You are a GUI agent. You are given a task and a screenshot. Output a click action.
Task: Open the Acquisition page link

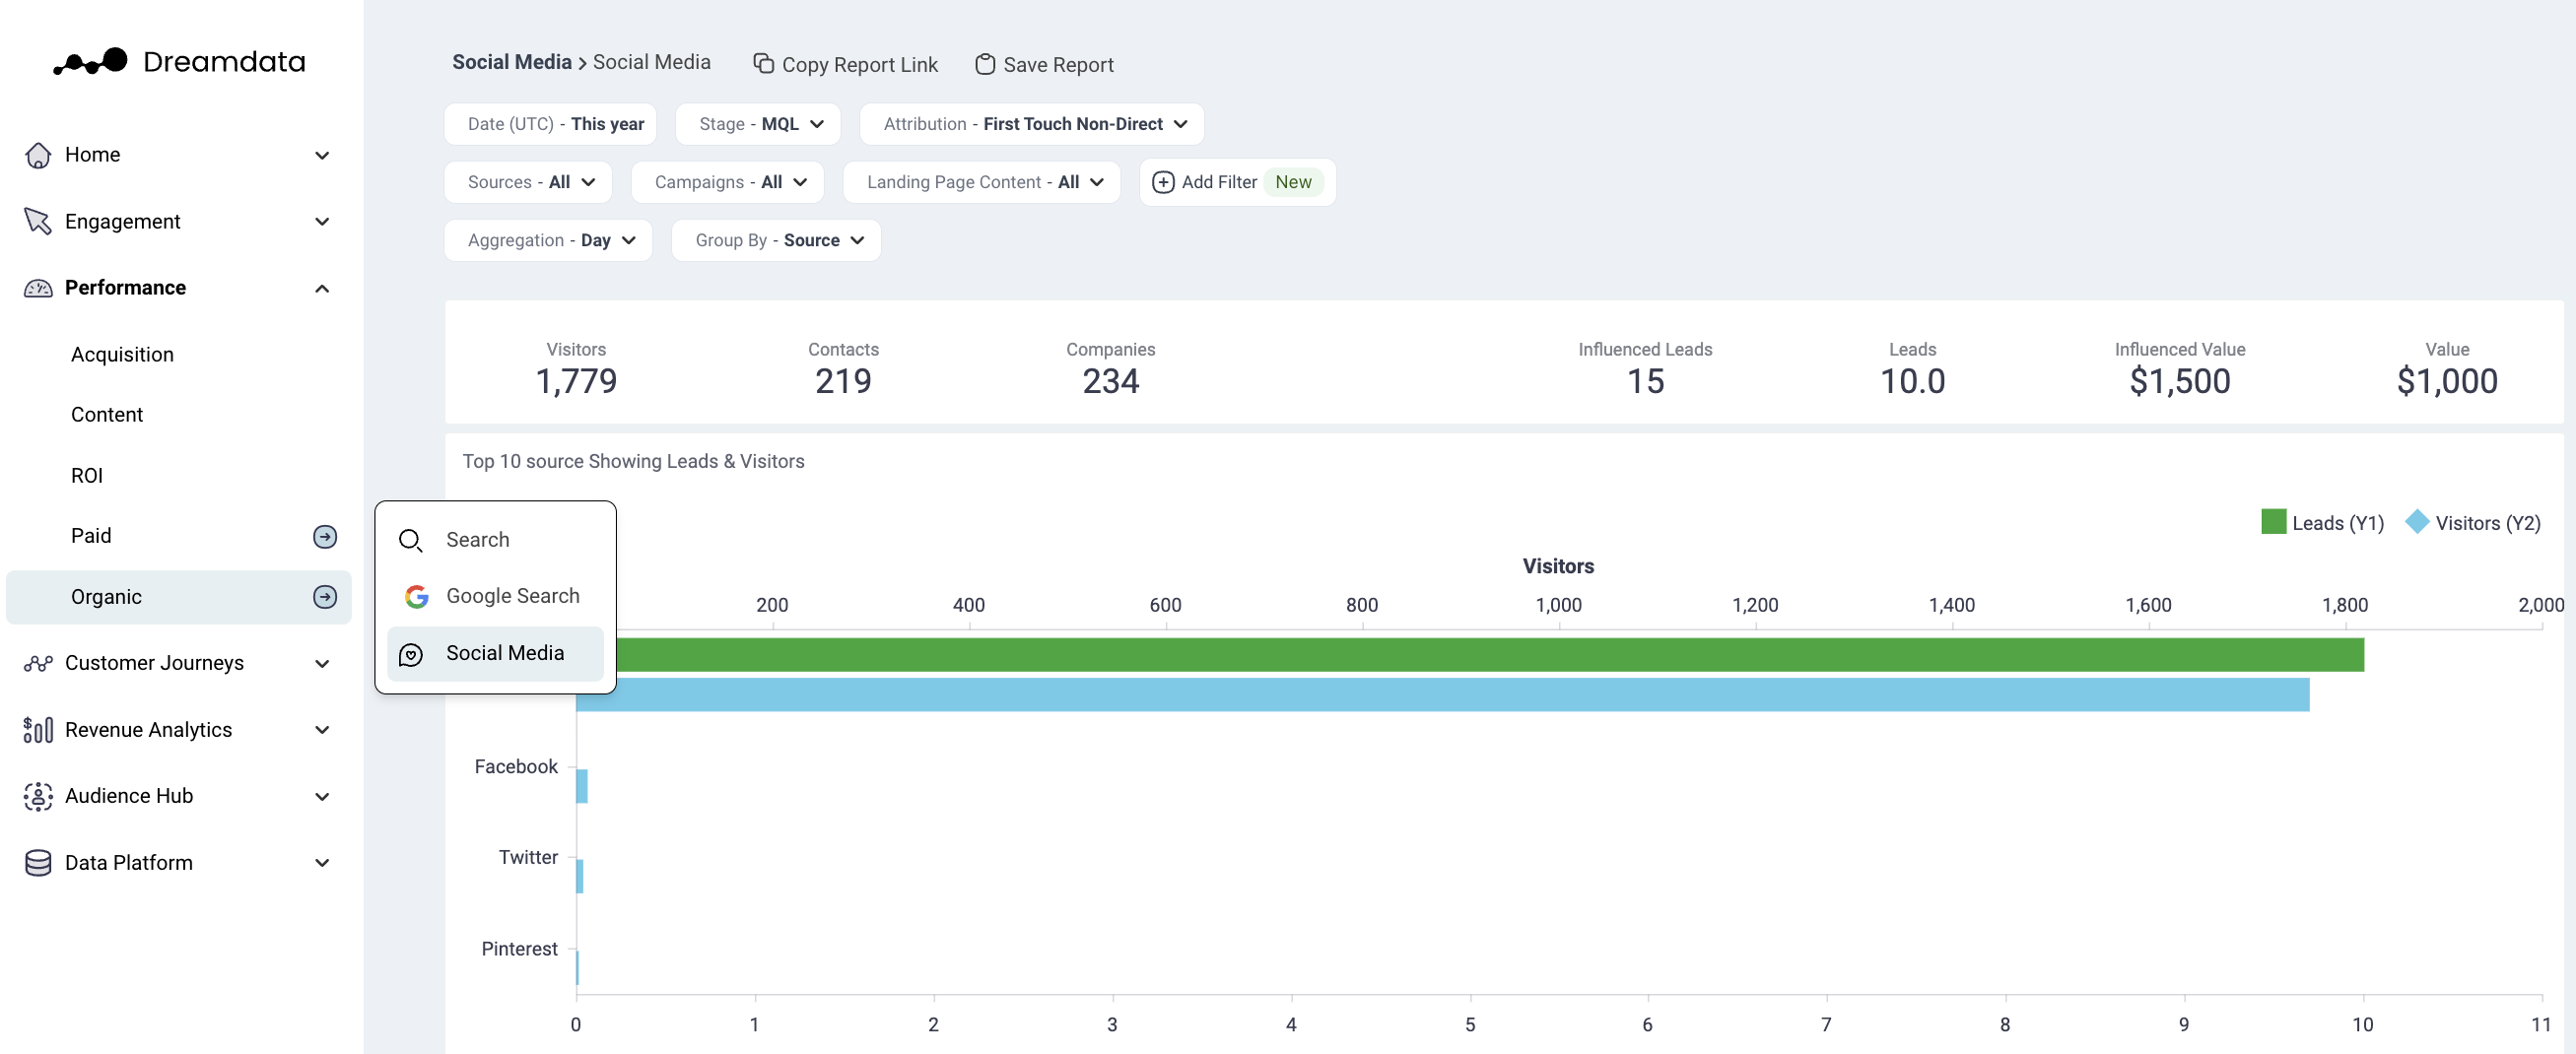coord(122,354)
